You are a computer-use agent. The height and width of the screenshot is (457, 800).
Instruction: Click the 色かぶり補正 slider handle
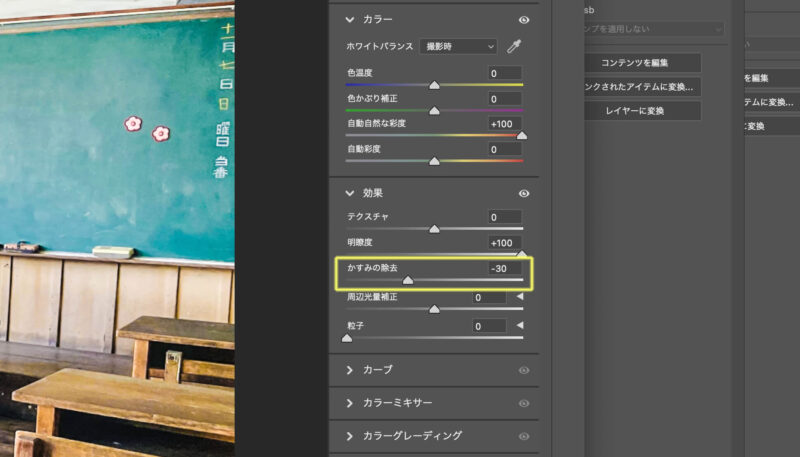[434, 111]
